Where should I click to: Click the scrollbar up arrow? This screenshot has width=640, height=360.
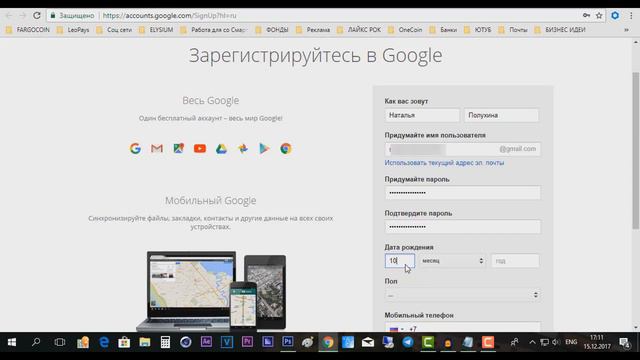tap(636, 42)
